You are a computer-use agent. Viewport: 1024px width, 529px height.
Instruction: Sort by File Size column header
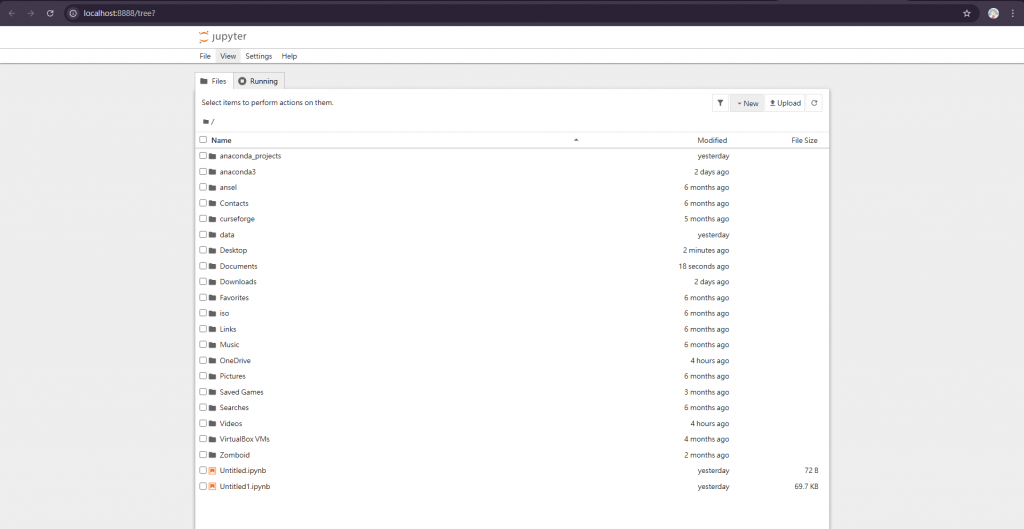pos(804,140)
